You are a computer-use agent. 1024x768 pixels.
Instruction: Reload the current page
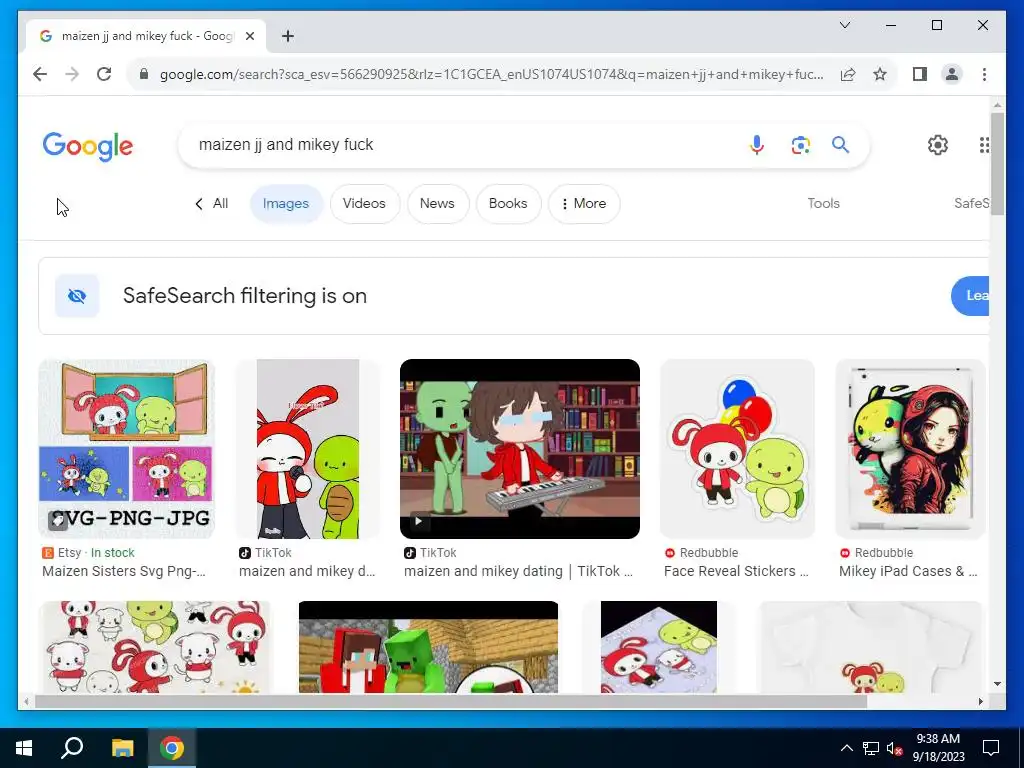pos(104,74)
